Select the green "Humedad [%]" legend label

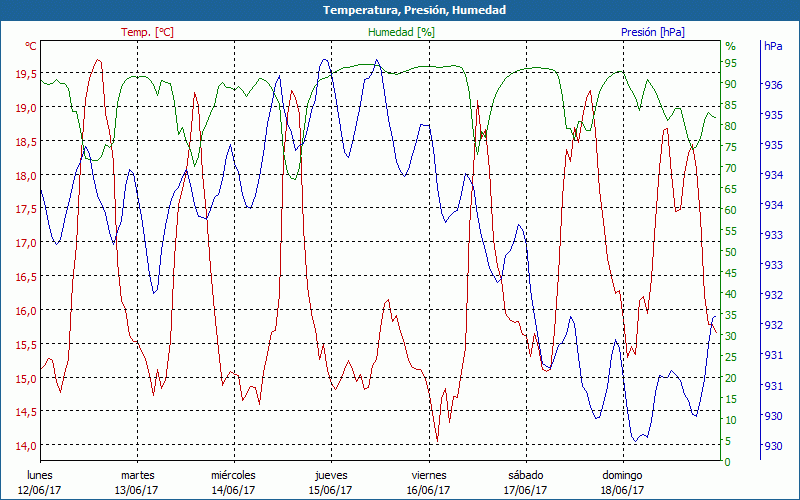(x=402, y=32)
